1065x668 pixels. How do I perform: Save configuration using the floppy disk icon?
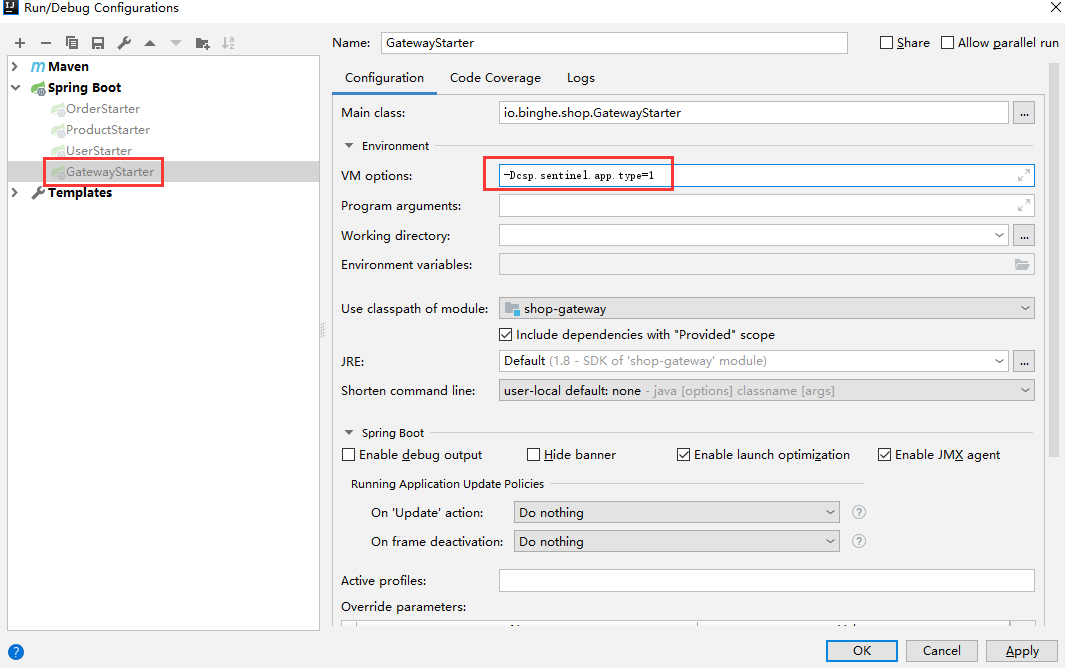tap(98, 43)
